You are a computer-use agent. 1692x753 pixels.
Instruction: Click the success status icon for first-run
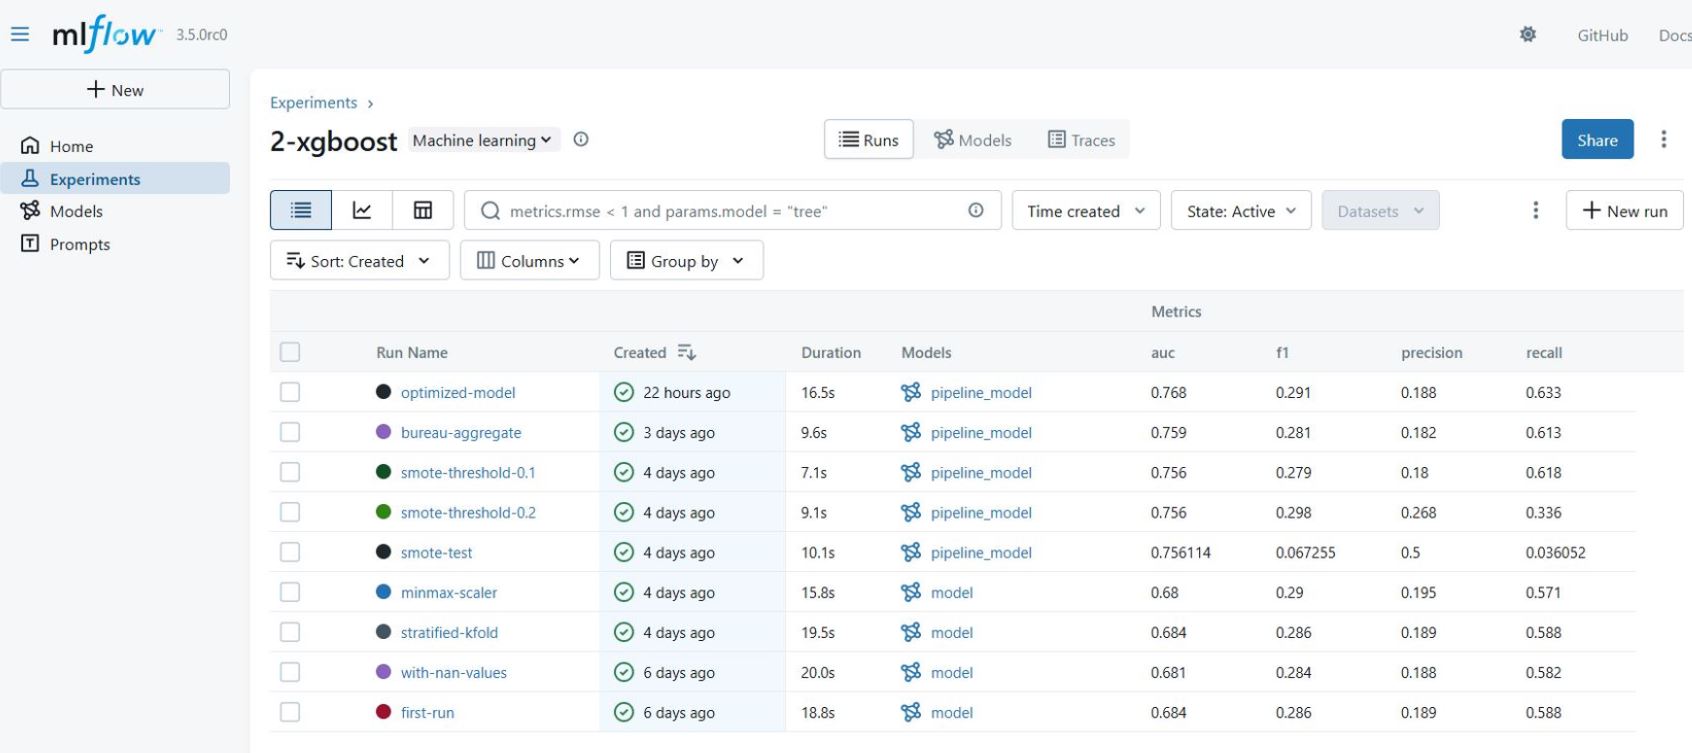[x=624, y=712]
